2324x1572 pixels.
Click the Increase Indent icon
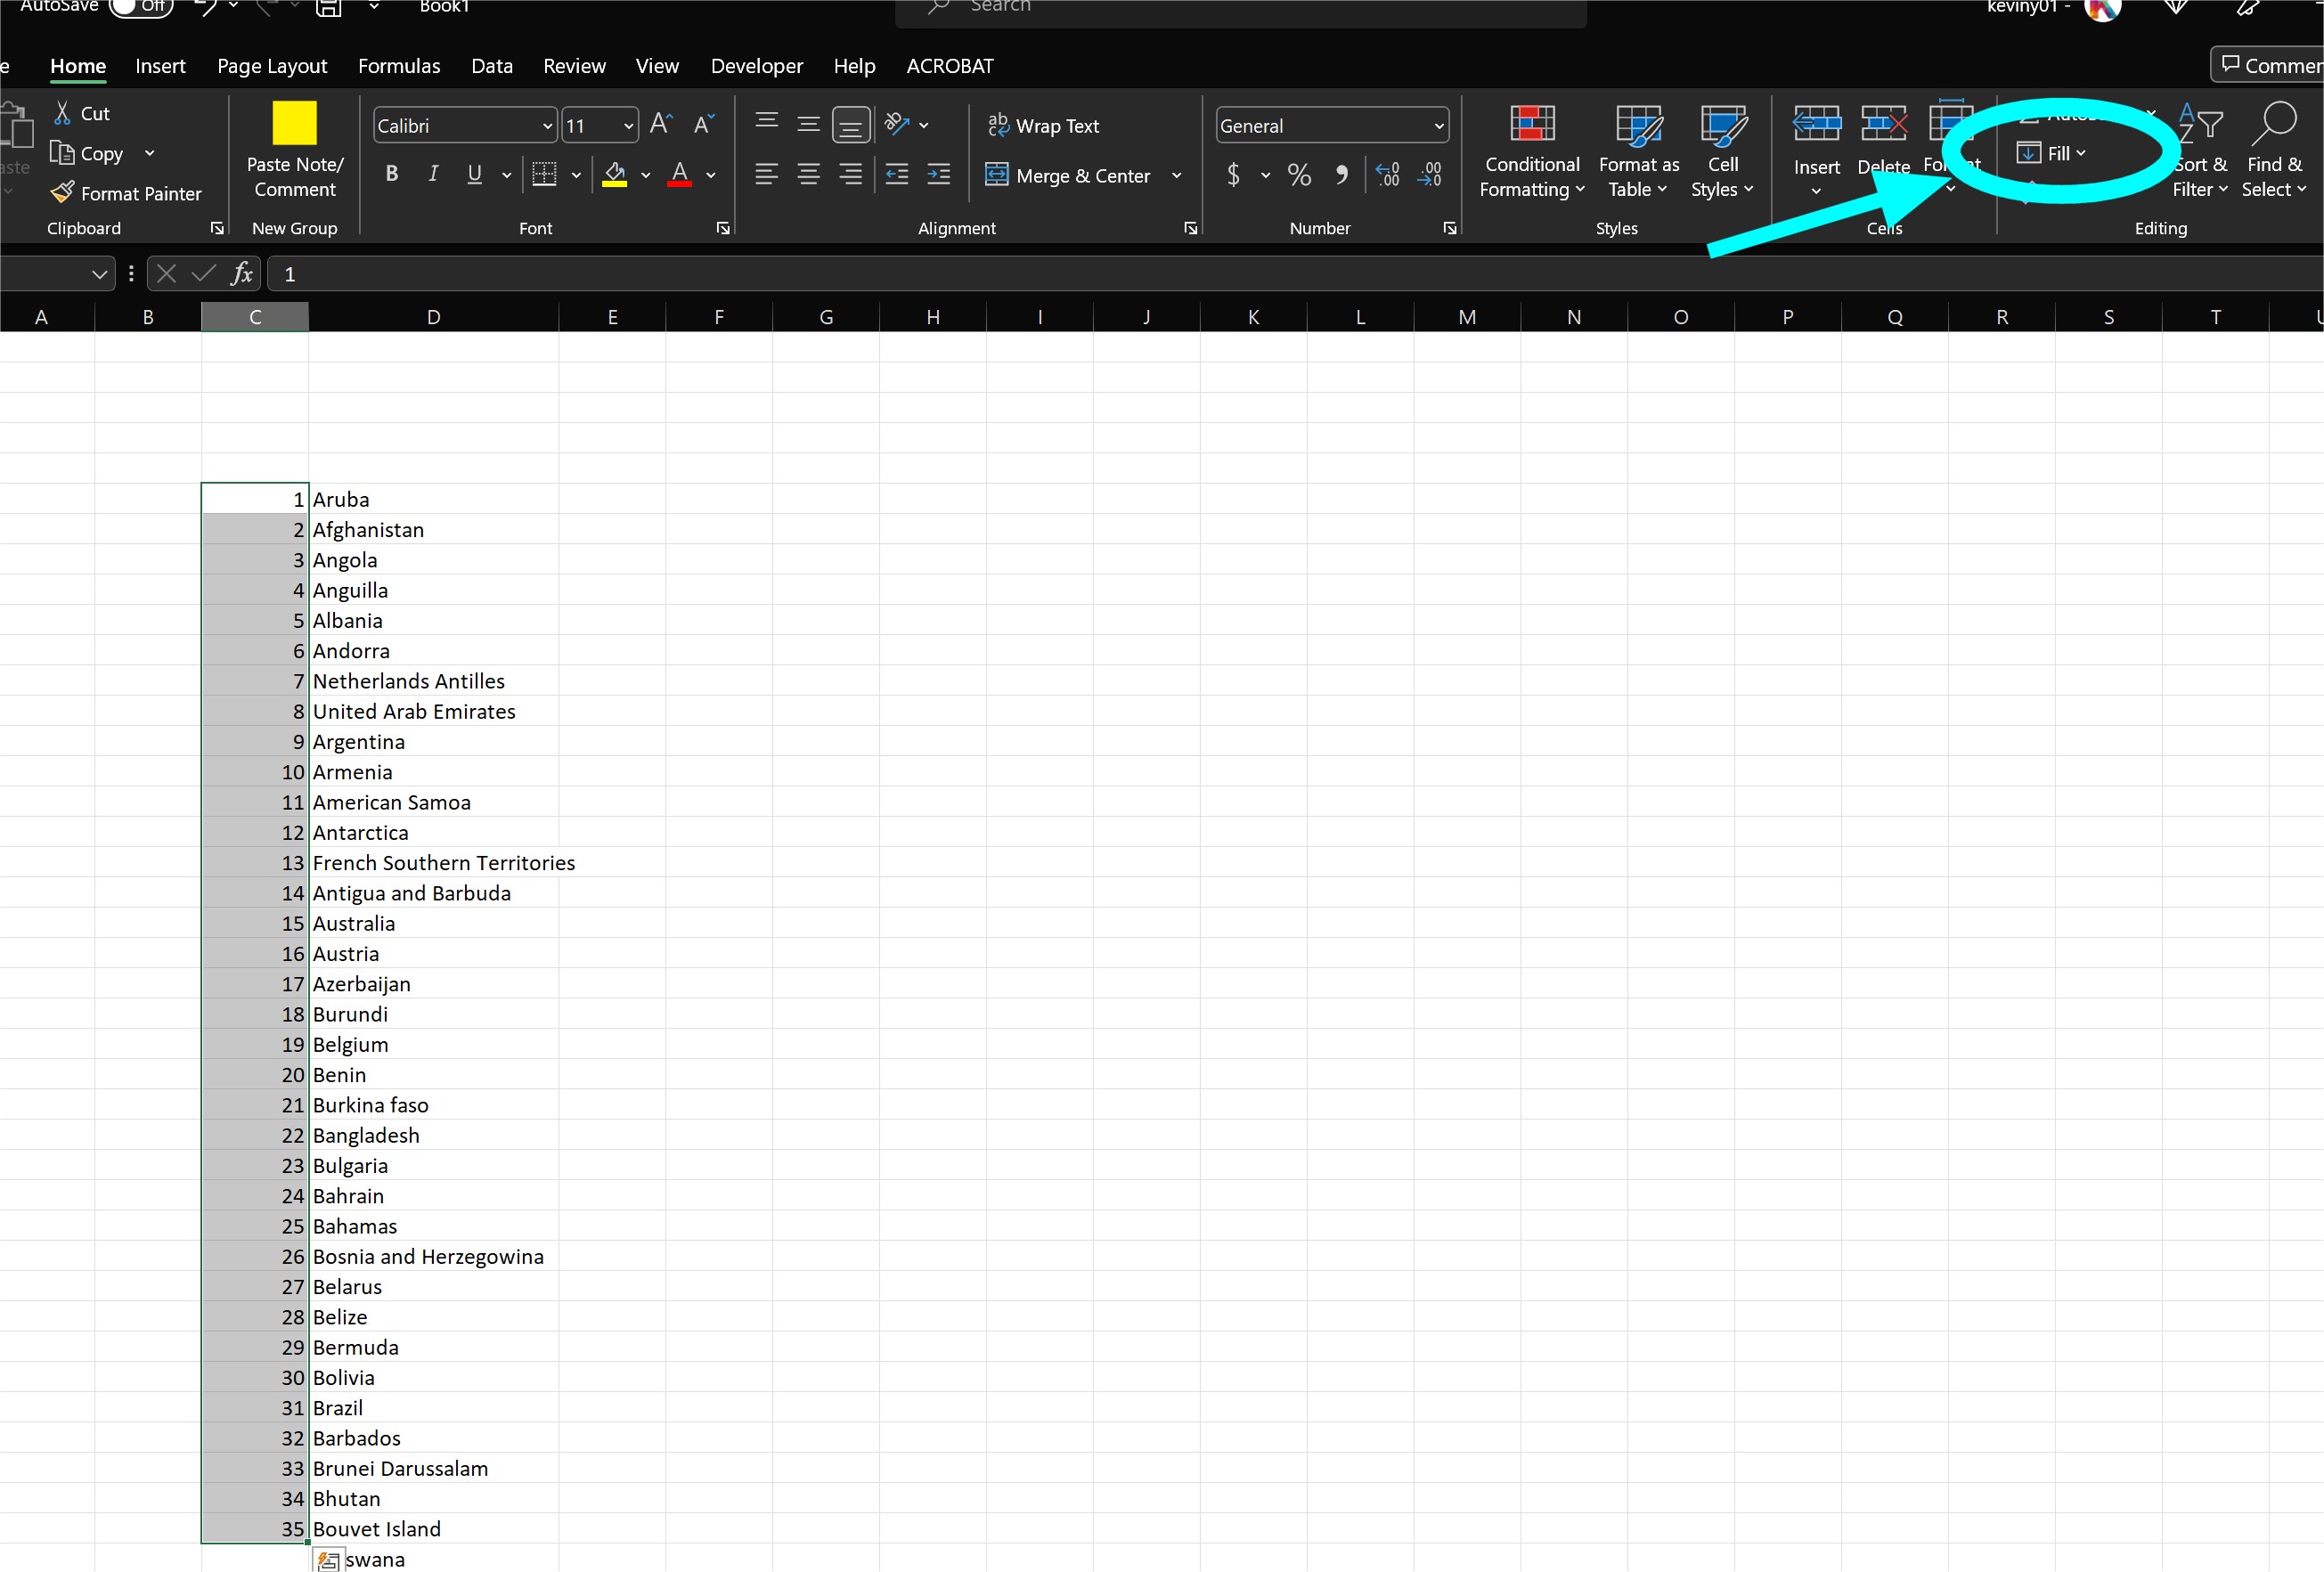[x=938, y=175]
